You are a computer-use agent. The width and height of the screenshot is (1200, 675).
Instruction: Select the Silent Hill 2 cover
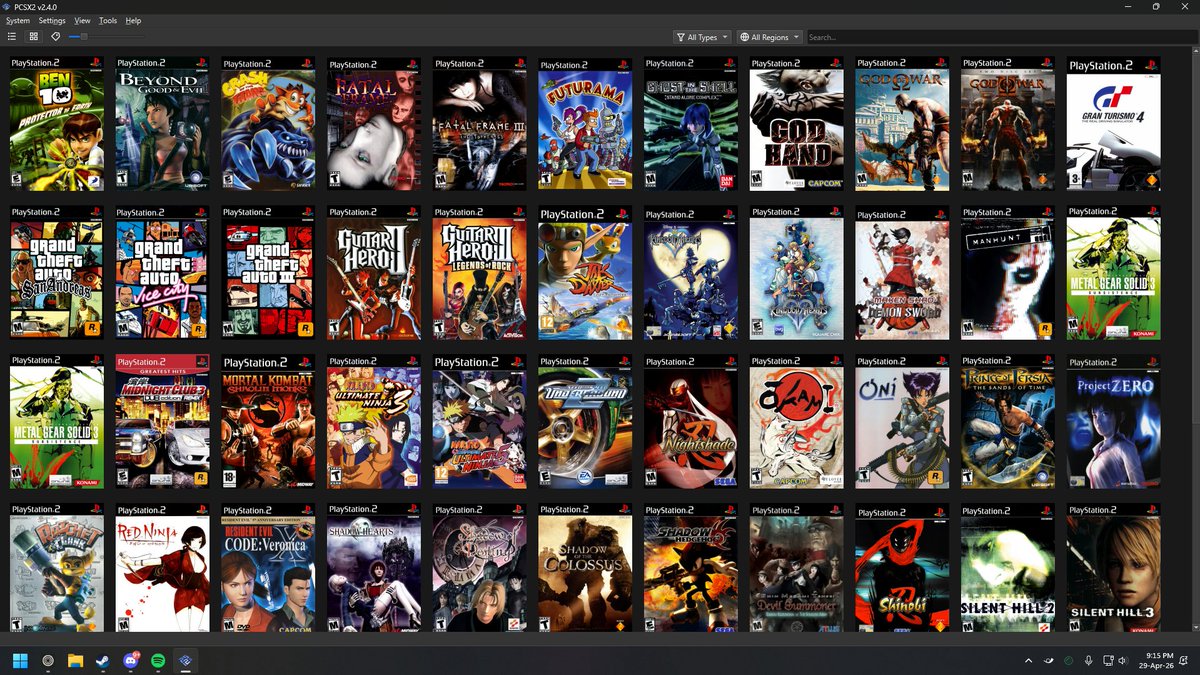pos(1008,568)
